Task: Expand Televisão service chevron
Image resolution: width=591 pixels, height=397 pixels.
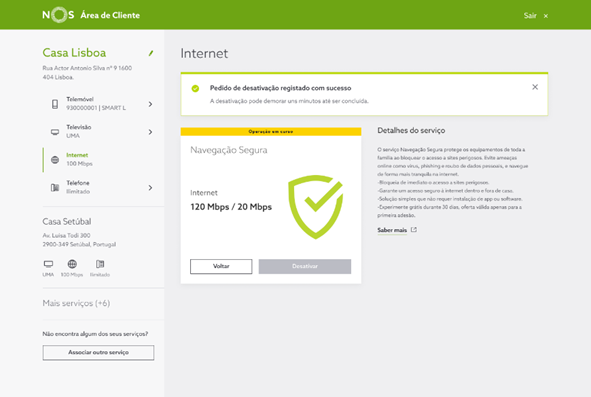Action: tap(150, 132)
